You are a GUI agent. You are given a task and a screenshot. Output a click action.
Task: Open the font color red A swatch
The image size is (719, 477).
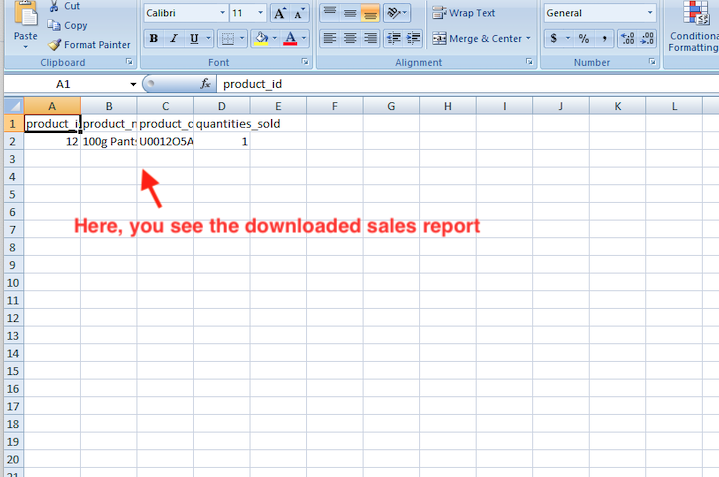coord(289,39)
